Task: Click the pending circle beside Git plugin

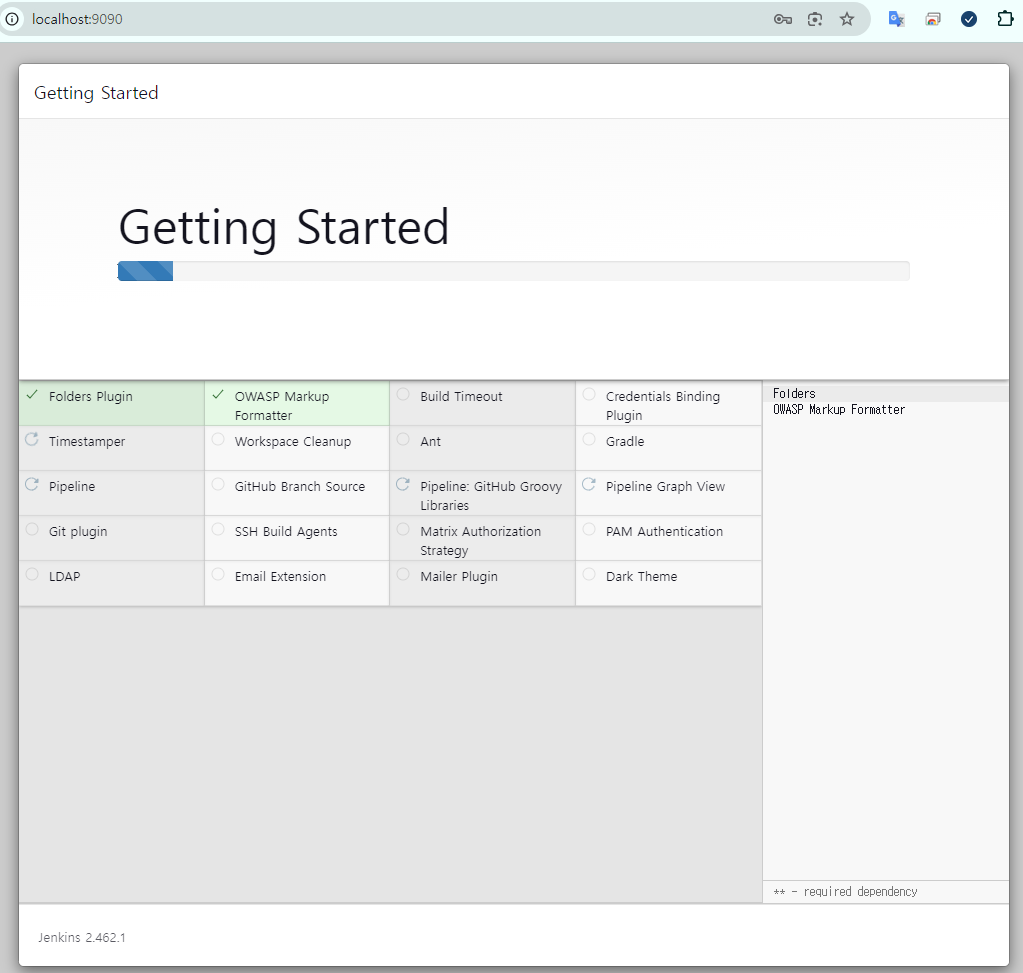Action: (x=32, y=530)
